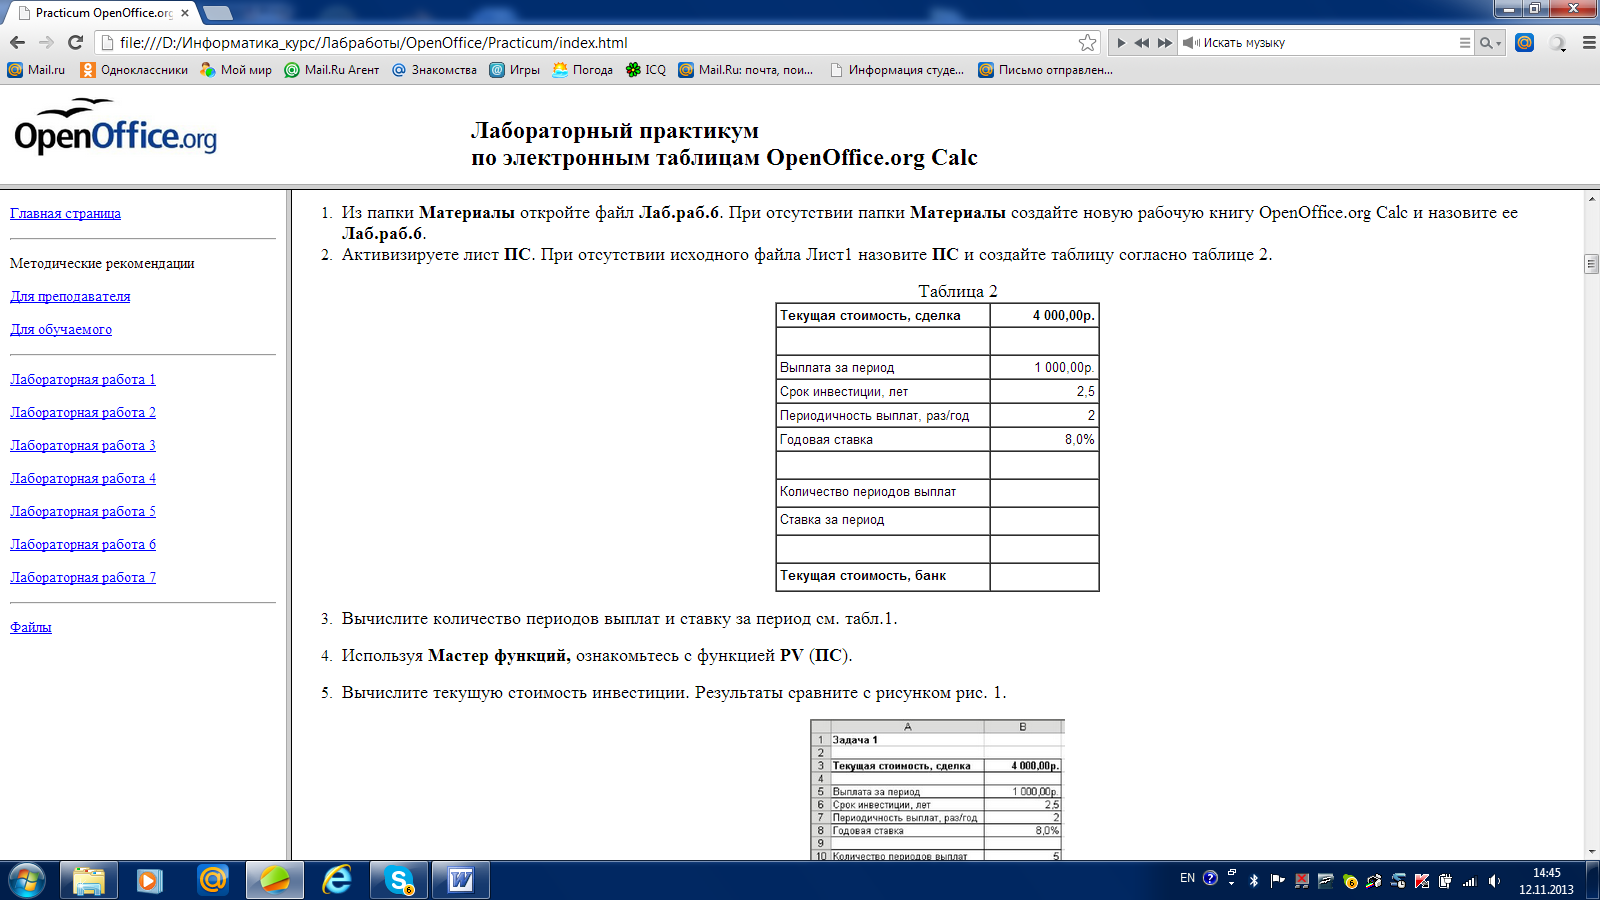Click the OpenOffice.org logo

tap(115, 127)
